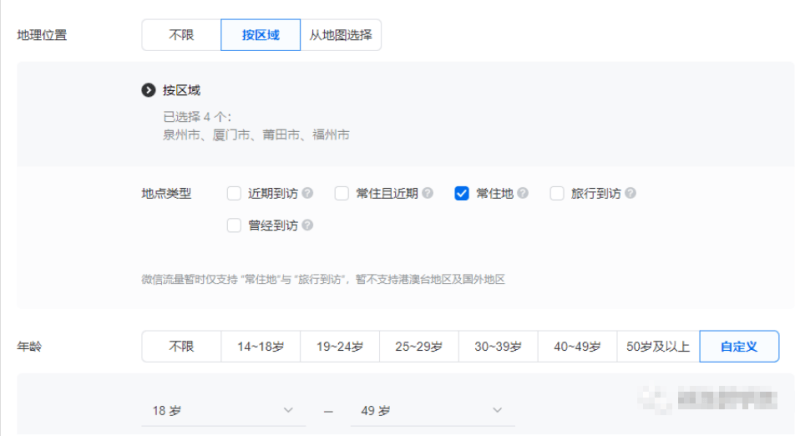Check the 常住且近期 checkbox
The width and height of the screenshot is (800, 436).
[341, 193]
